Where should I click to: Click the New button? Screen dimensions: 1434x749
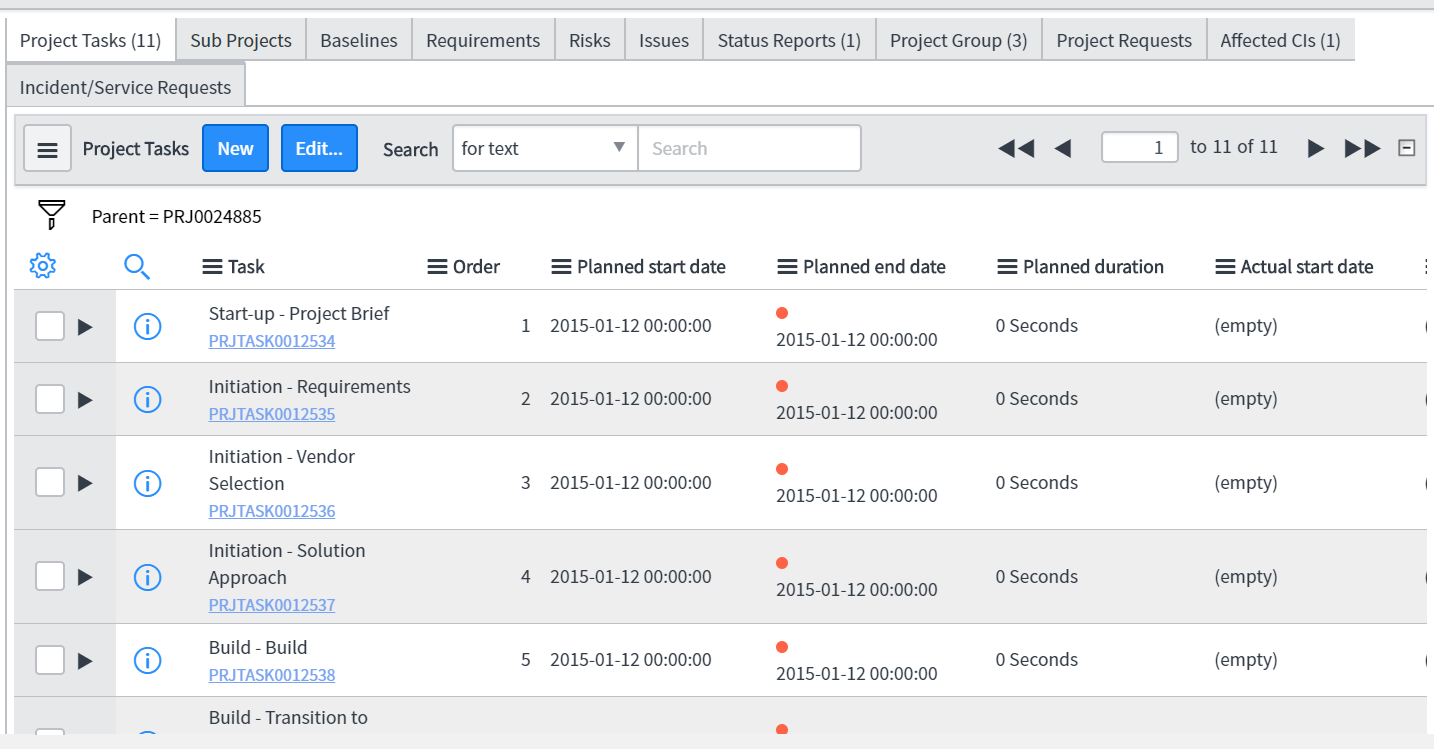[x=235, y=148]
